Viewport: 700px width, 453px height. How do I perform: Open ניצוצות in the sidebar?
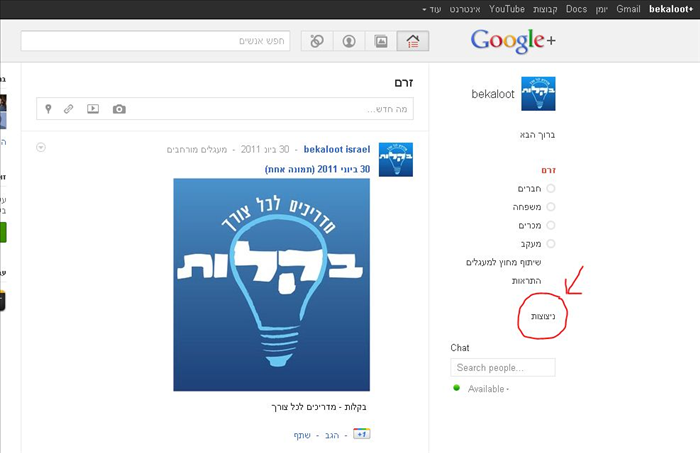pyautogui.click(x=543, y=316)
